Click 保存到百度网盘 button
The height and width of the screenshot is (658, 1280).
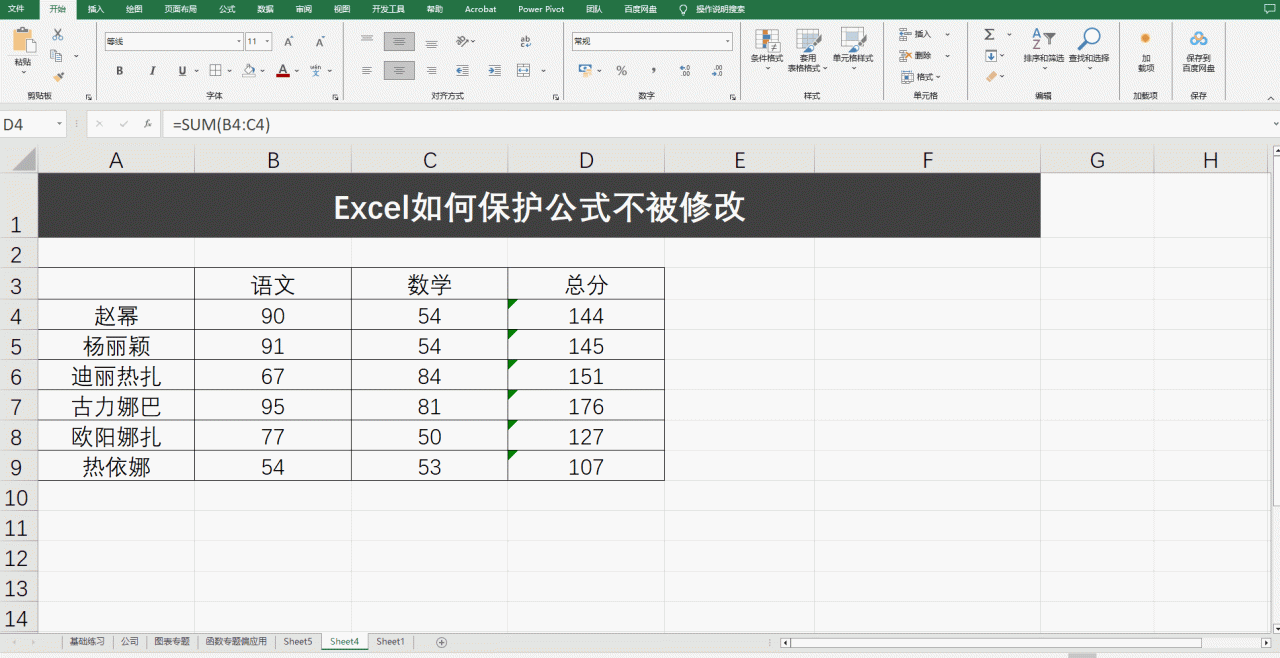[x=1198, y=51]
